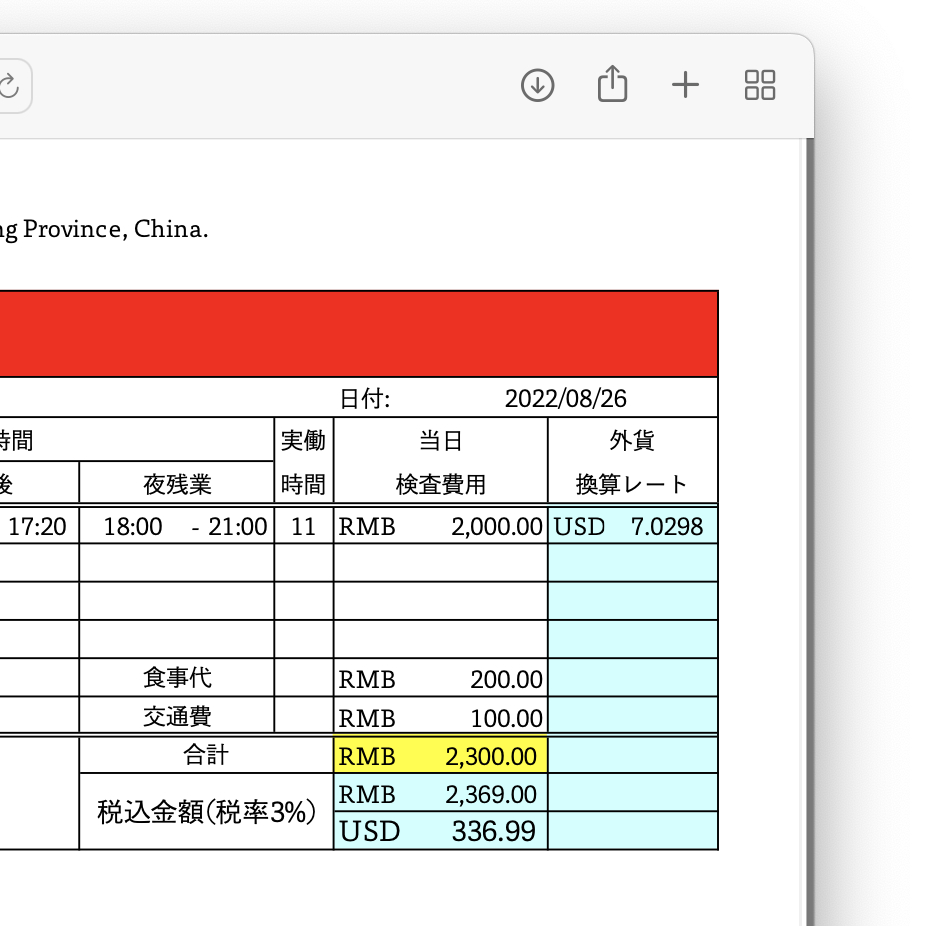Open the Safari downloads list
Image resolution: width=926 pixels, height=926 pixels.
click(538, 85)
